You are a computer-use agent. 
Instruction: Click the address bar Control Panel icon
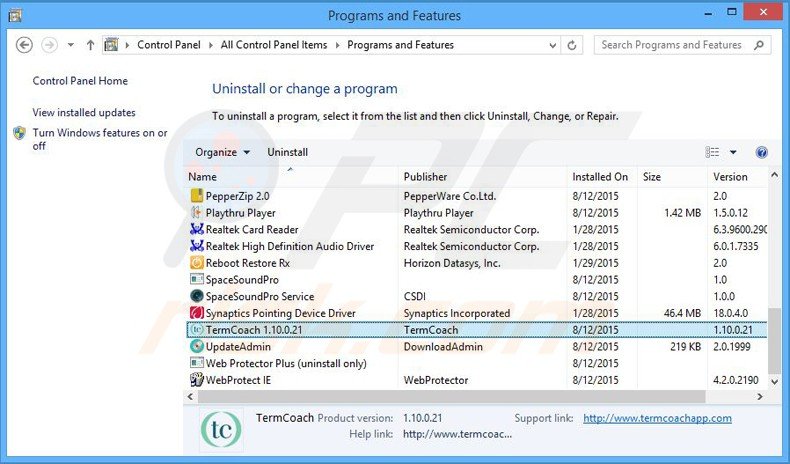point(111,45)
